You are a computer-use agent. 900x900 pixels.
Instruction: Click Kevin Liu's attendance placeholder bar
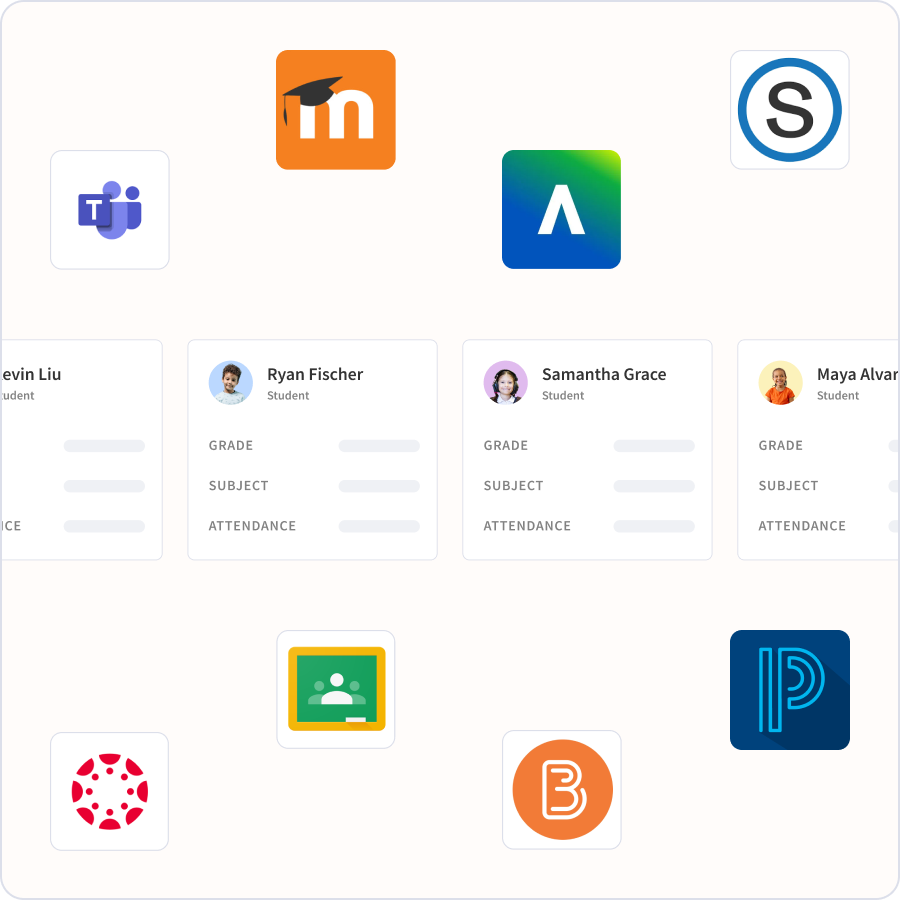(x=104, y=526)
